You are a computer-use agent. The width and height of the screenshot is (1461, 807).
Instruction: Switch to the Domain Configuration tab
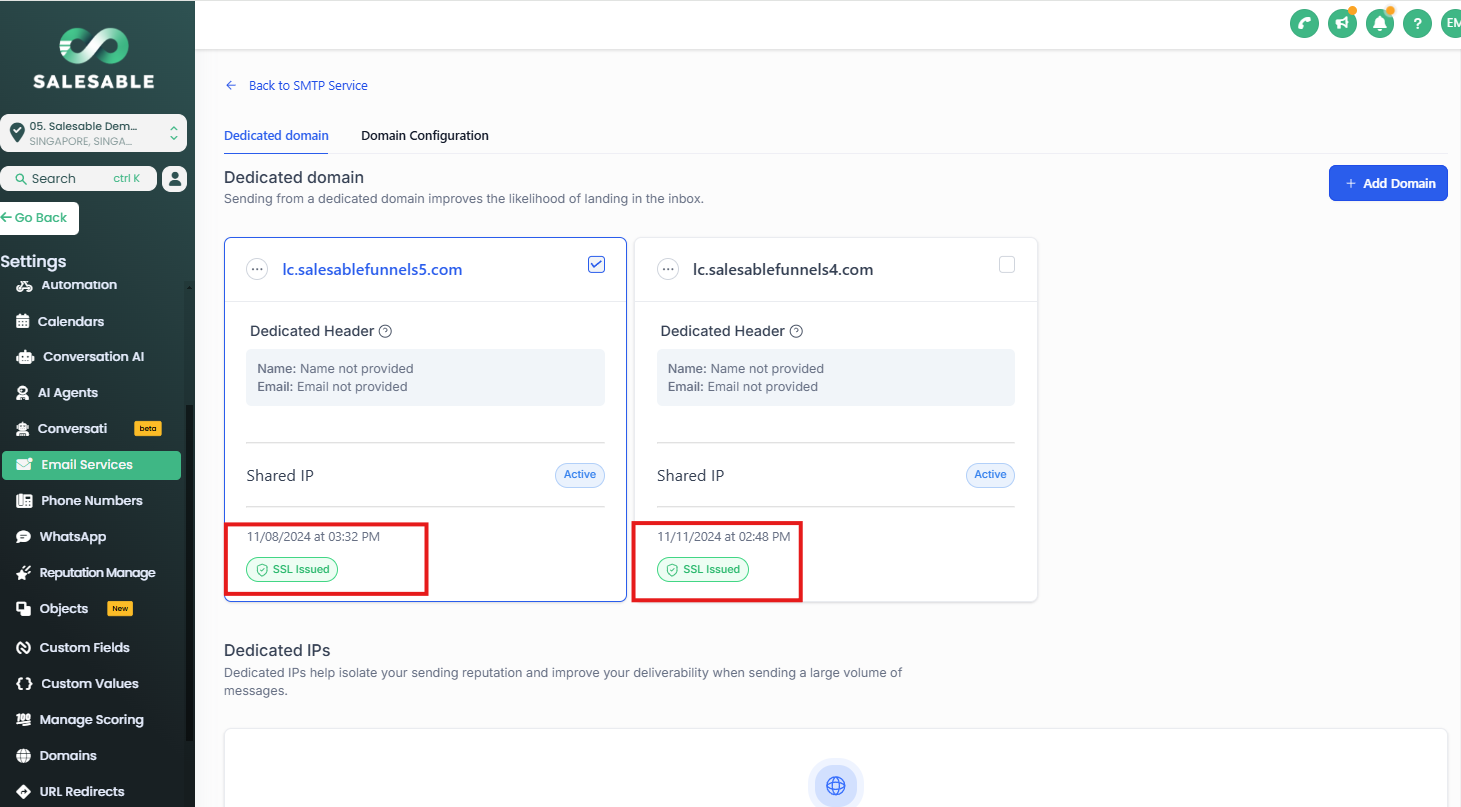(x=425, y=135)
